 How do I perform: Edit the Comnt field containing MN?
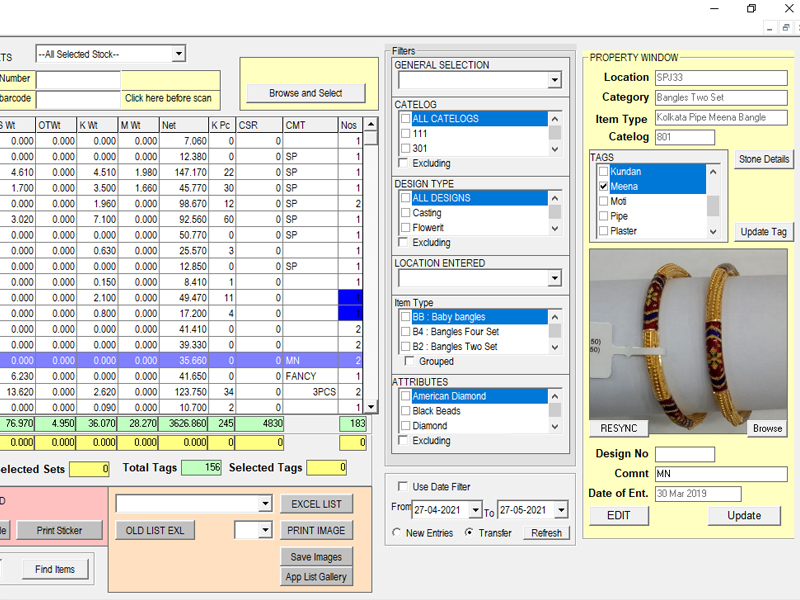[x=721, y=473]
